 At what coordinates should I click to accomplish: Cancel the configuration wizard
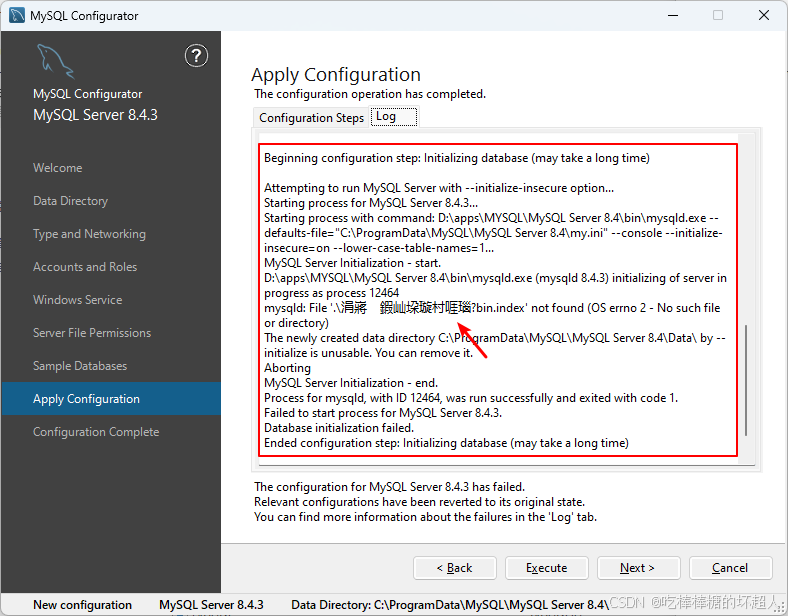tap(731, 568)
